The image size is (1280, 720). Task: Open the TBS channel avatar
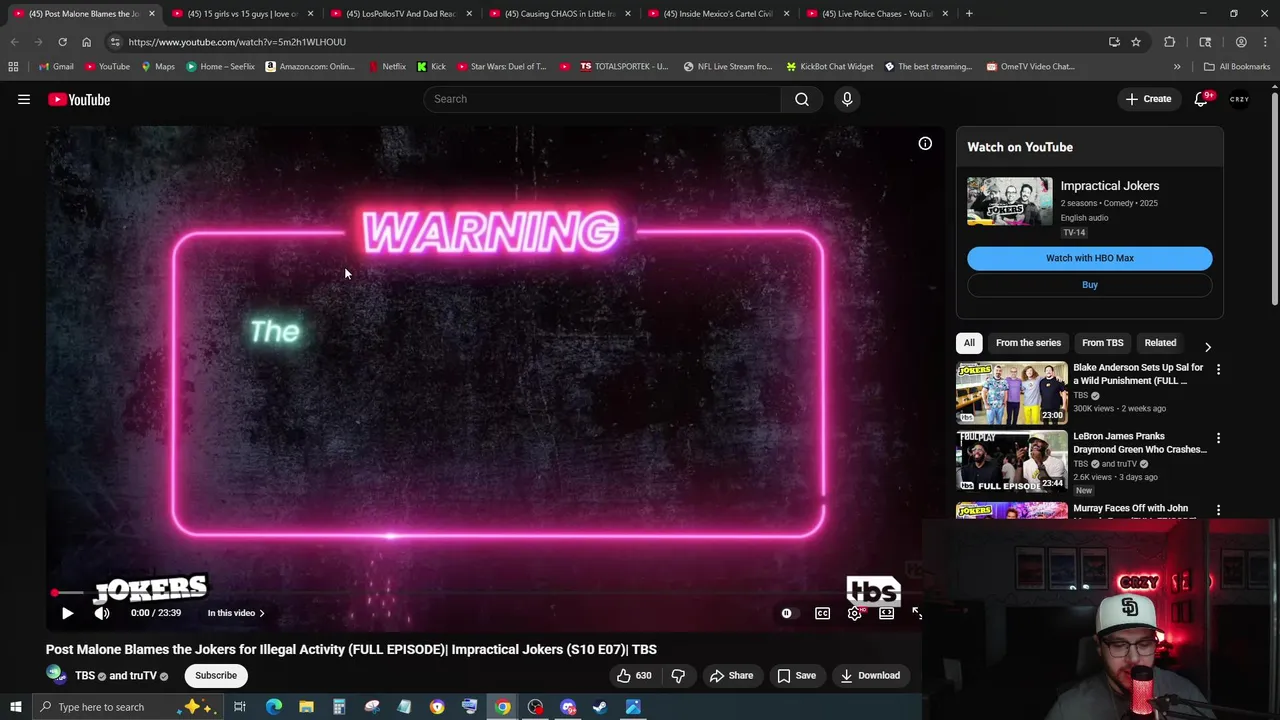click(56, 675)
